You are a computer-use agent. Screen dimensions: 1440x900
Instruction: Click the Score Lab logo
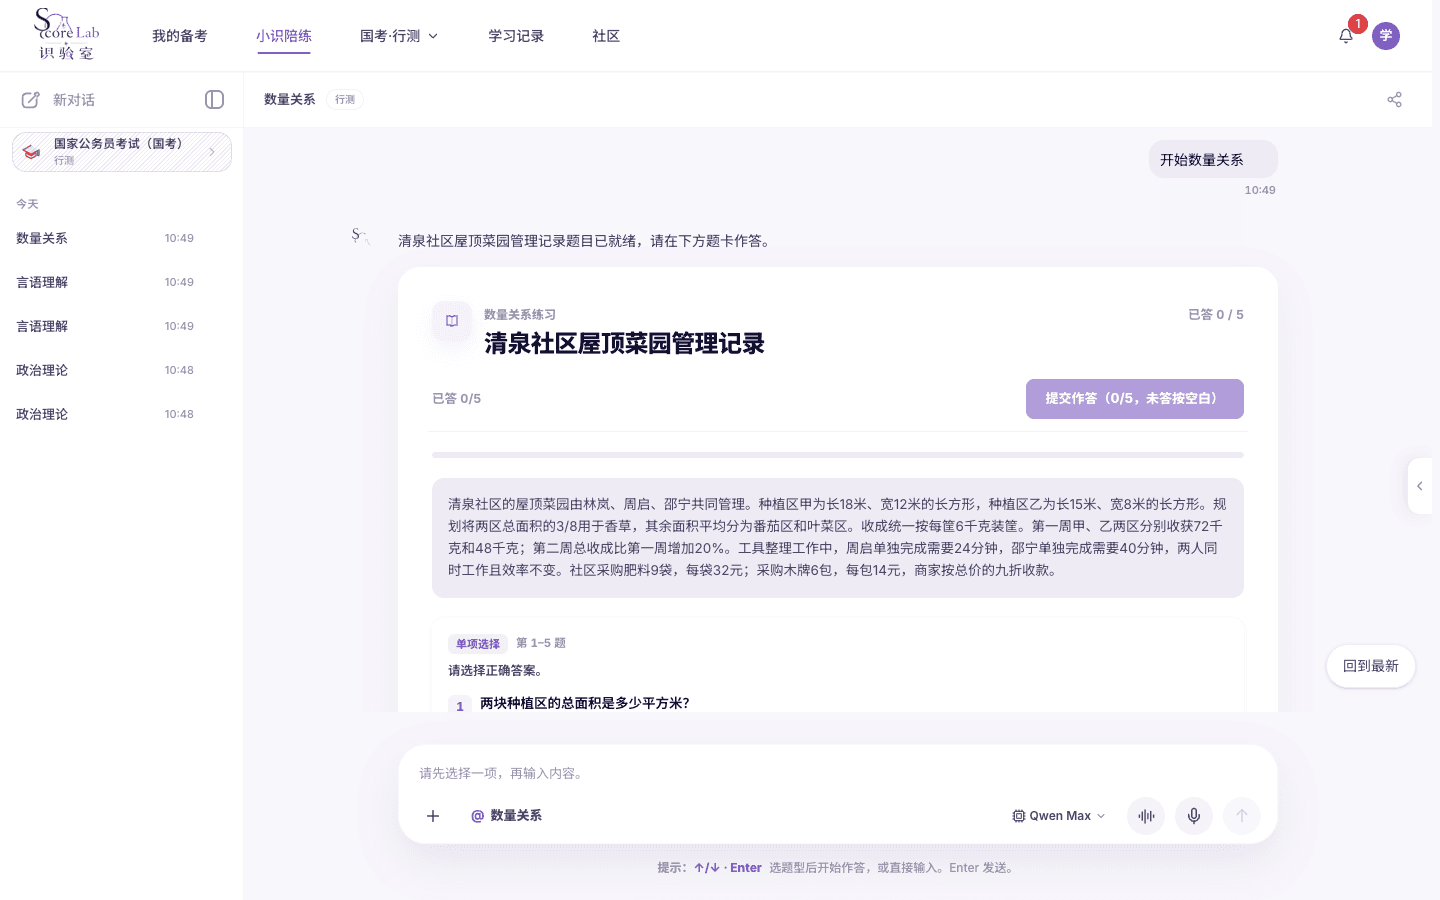(66, 35)
